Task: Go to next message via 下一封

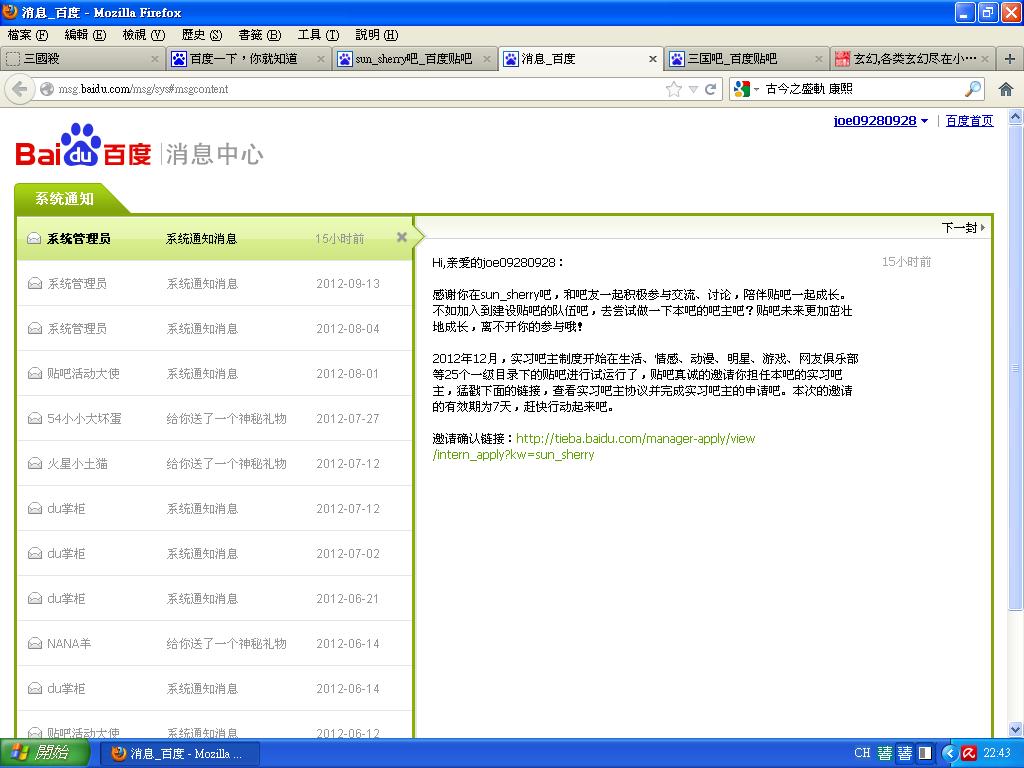Action: pyautogui.click(x=963, y=227)
